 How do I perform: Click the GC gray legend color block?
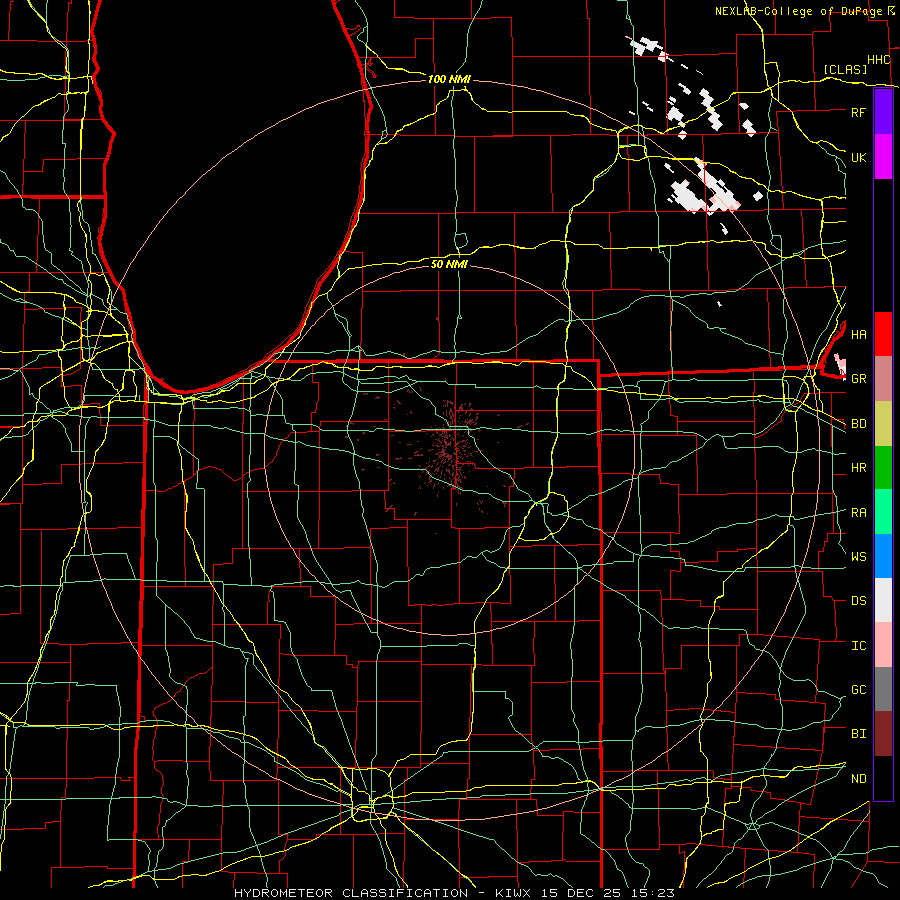(883, 689)
